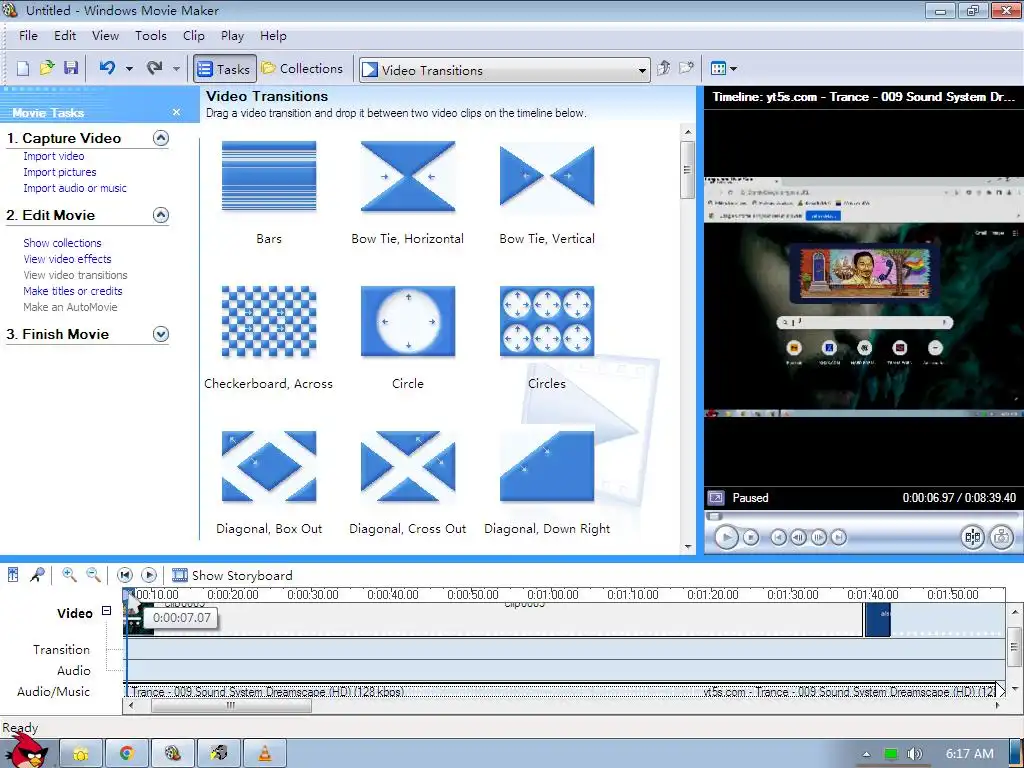The width and height of the screenshot is (1024, 768).
Task: Click the View video effects link
Action: point(67,259)
